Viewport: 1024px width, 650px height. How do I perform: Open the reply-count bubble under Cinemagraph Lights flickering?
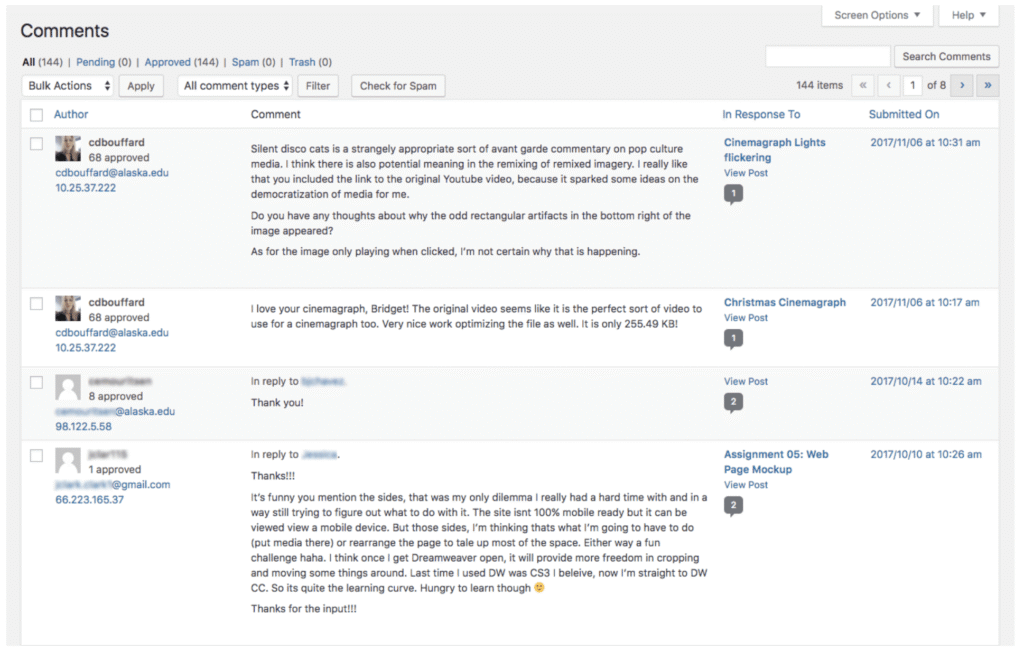tap(734, 193)
